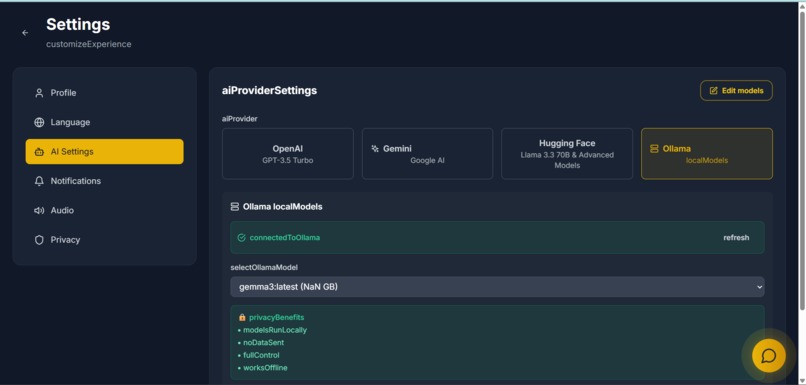Open the Language settings section
Viewport: 806px width, 385px height.
coord(104,122)
